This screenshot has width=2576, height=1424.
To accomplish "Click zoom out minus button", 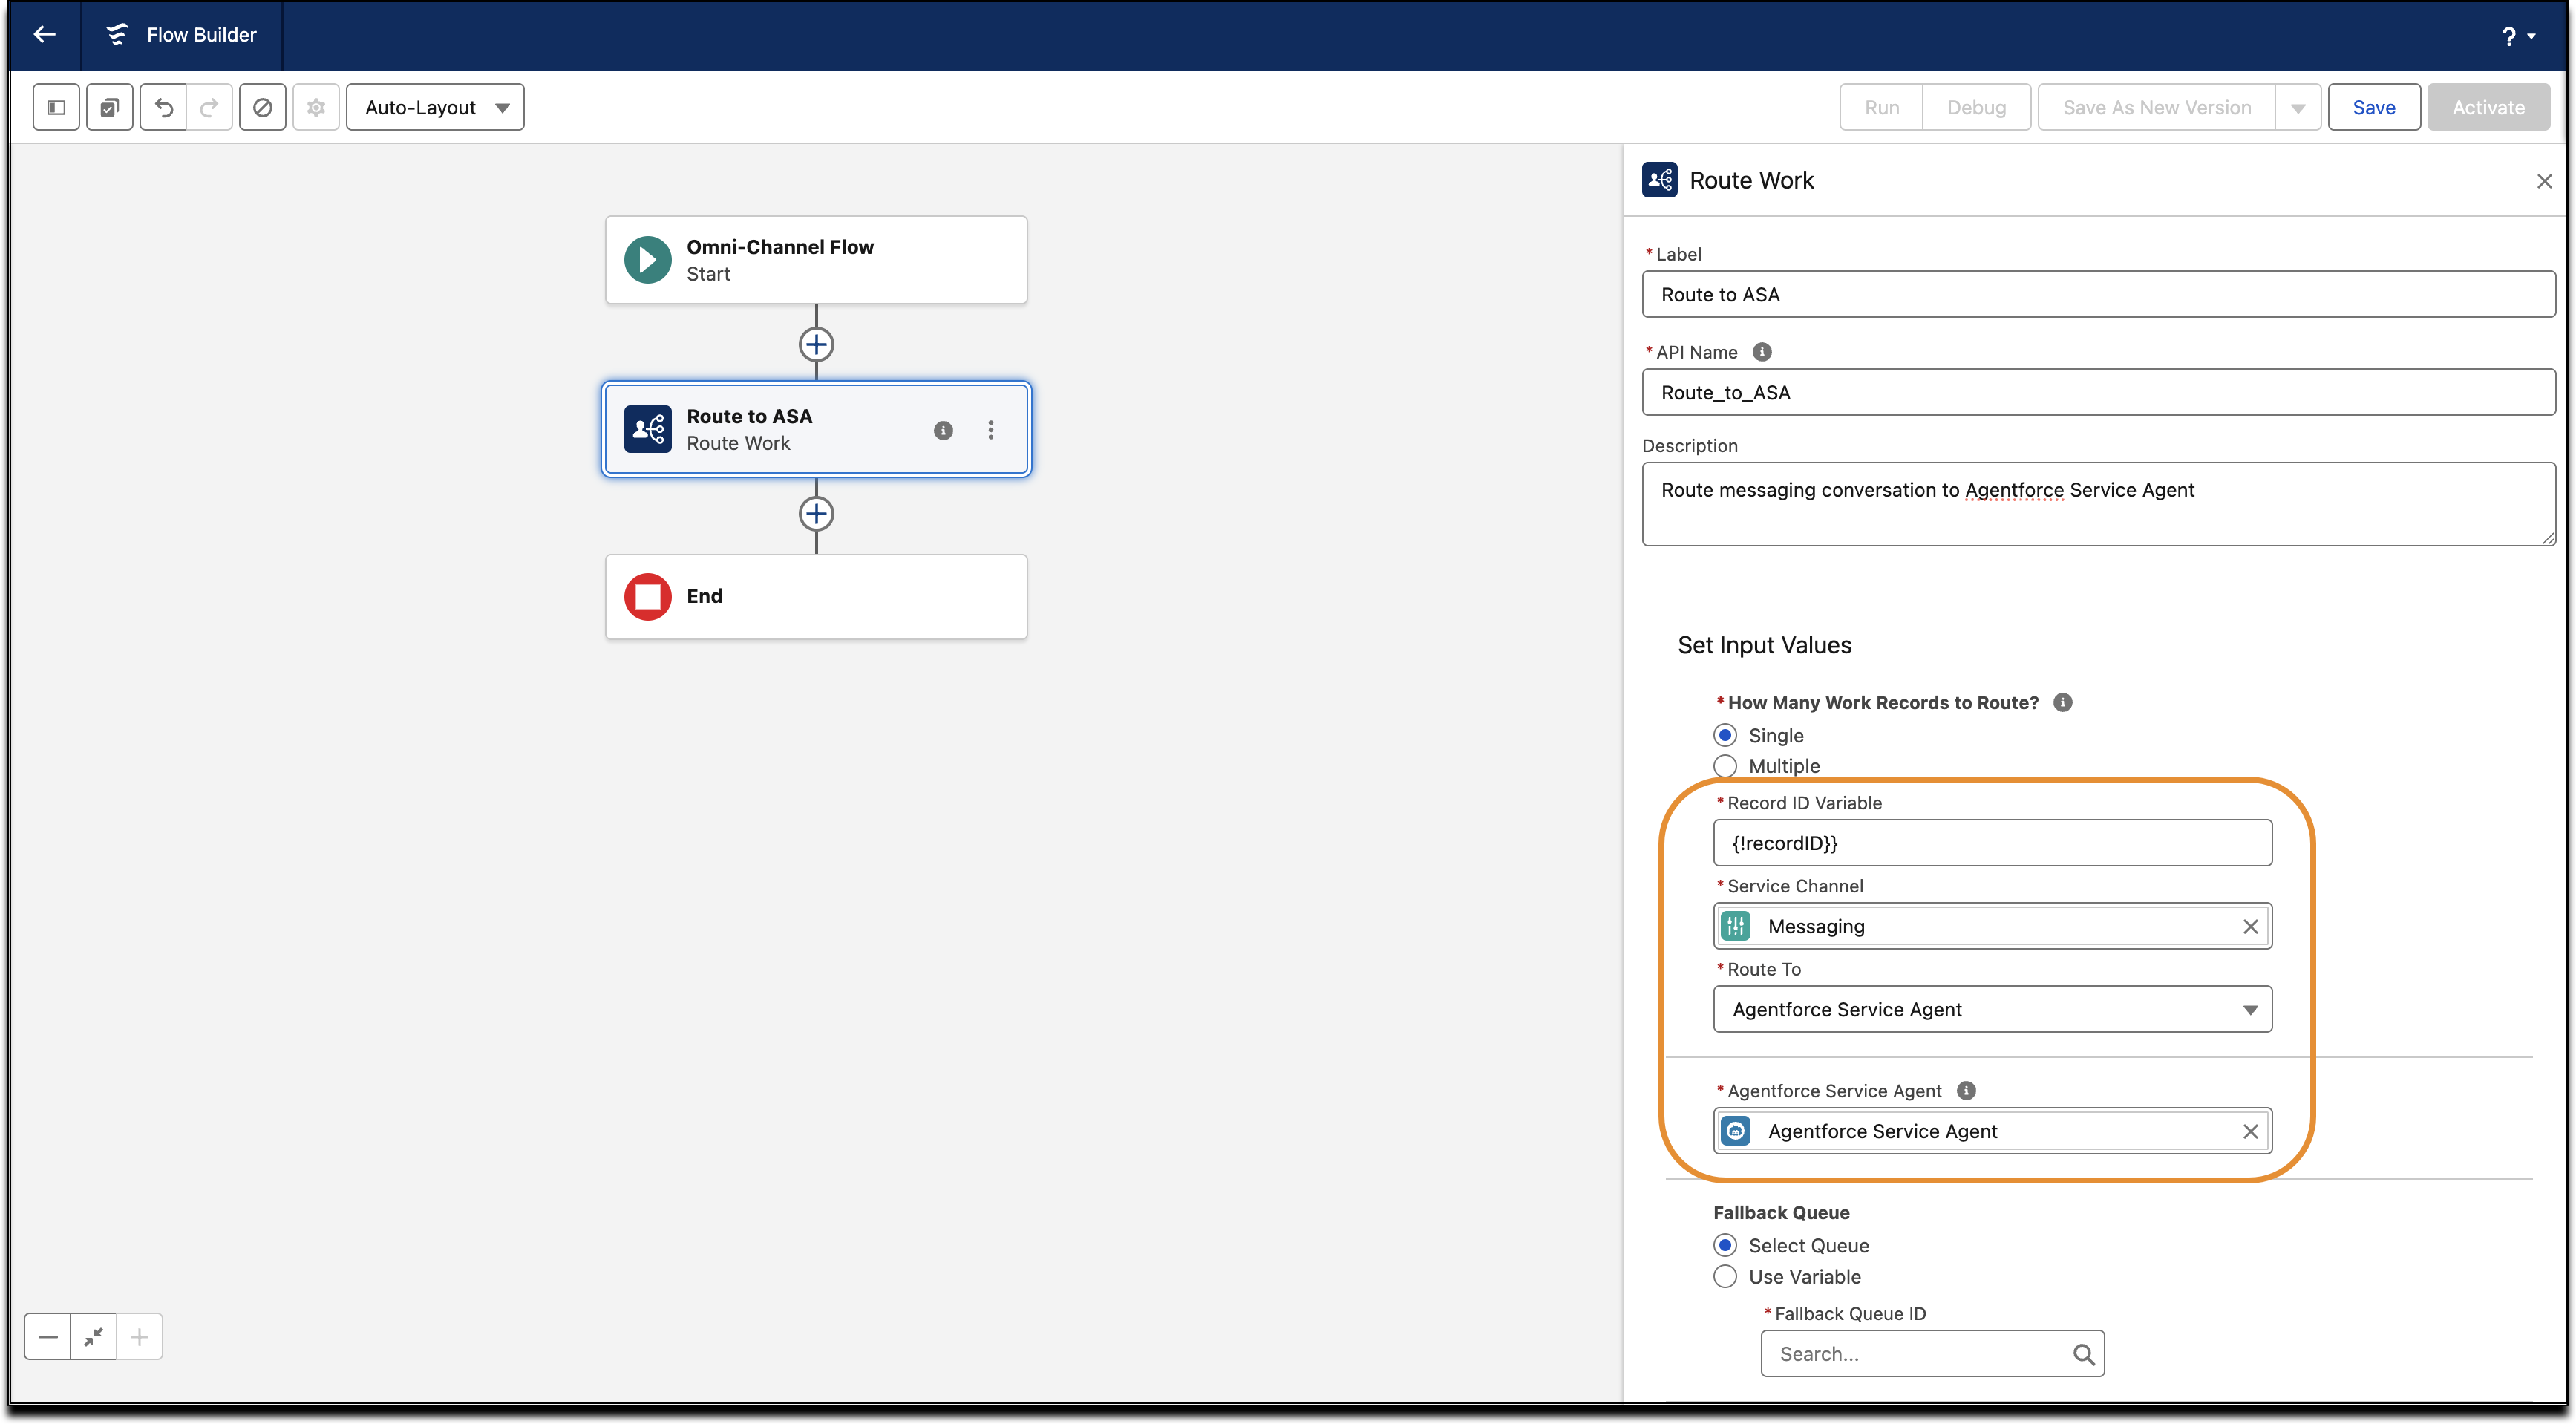I will pyautogui.click(x=48, y=1337).
